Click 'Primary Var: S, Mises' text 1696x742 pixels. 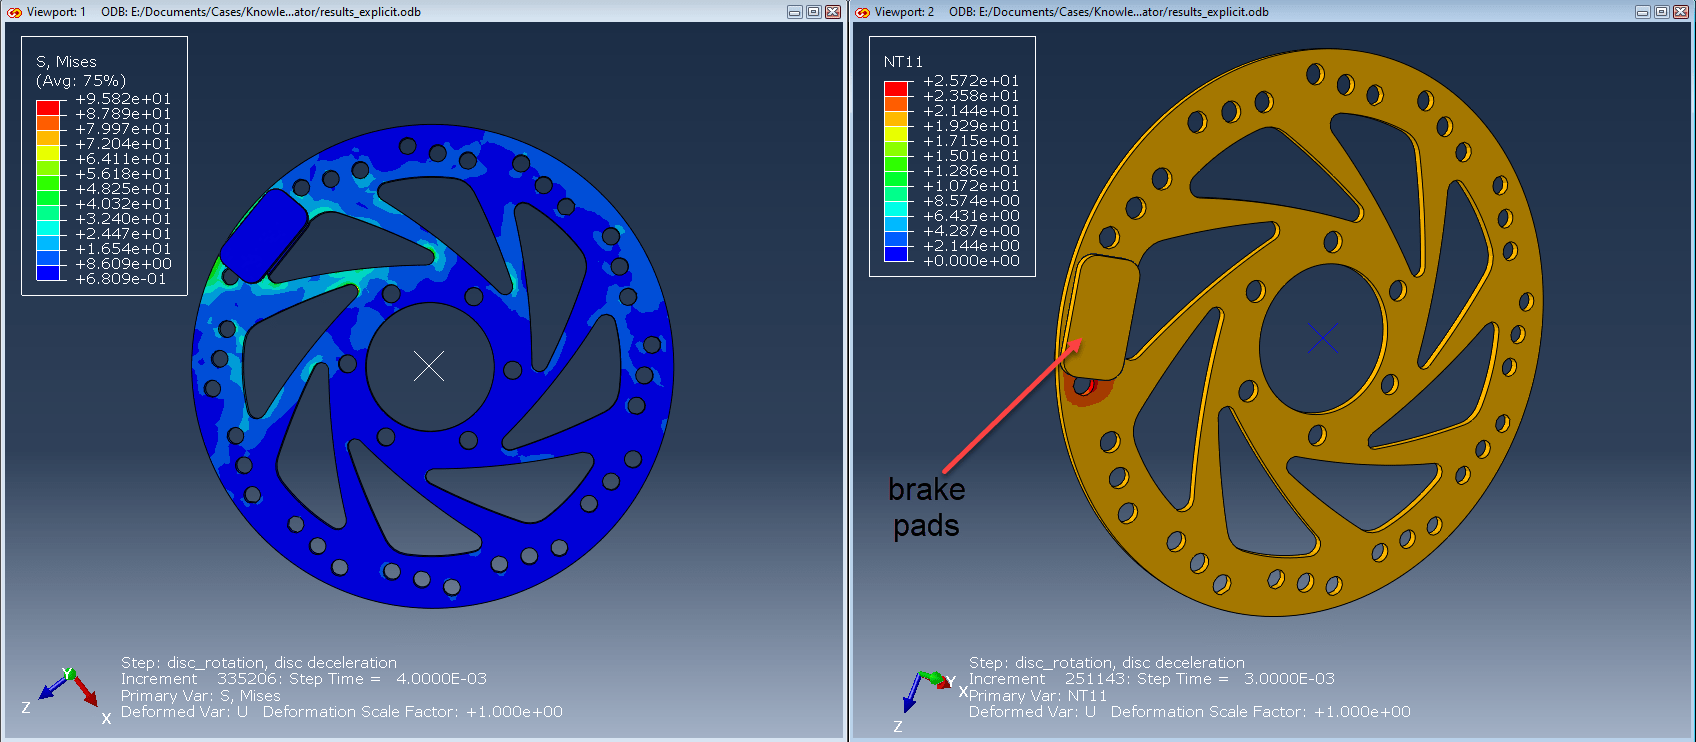201,696
